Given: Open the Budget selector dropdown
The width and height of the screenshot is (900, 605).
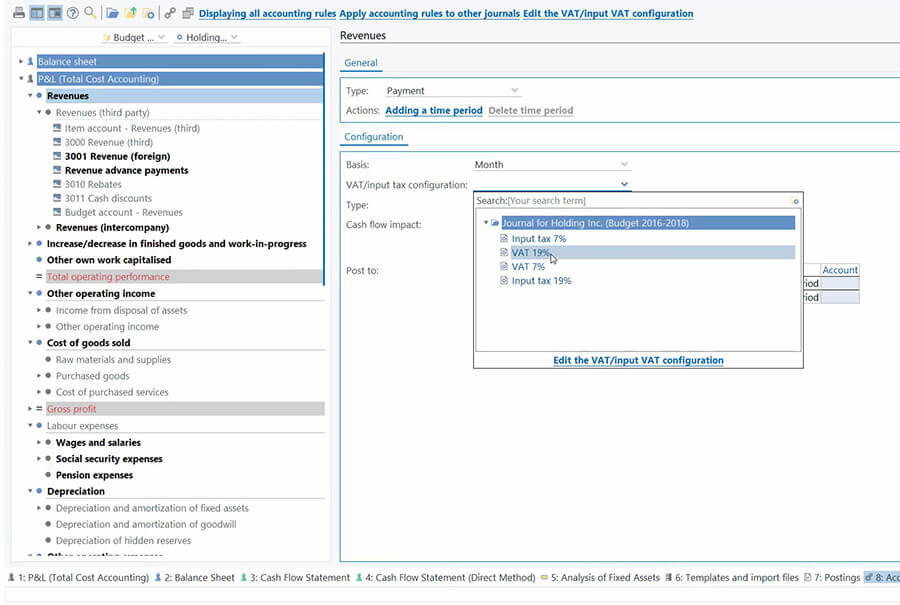Looking at the screenshot, I should coord(134,37).
